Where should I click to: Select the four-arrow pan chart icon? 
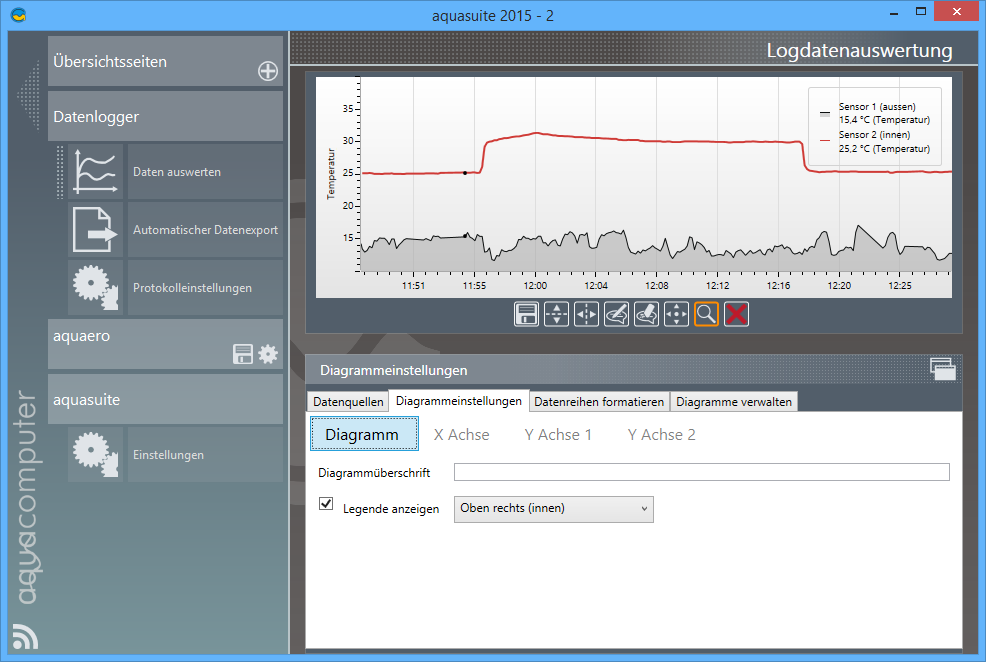pos(677,314)
